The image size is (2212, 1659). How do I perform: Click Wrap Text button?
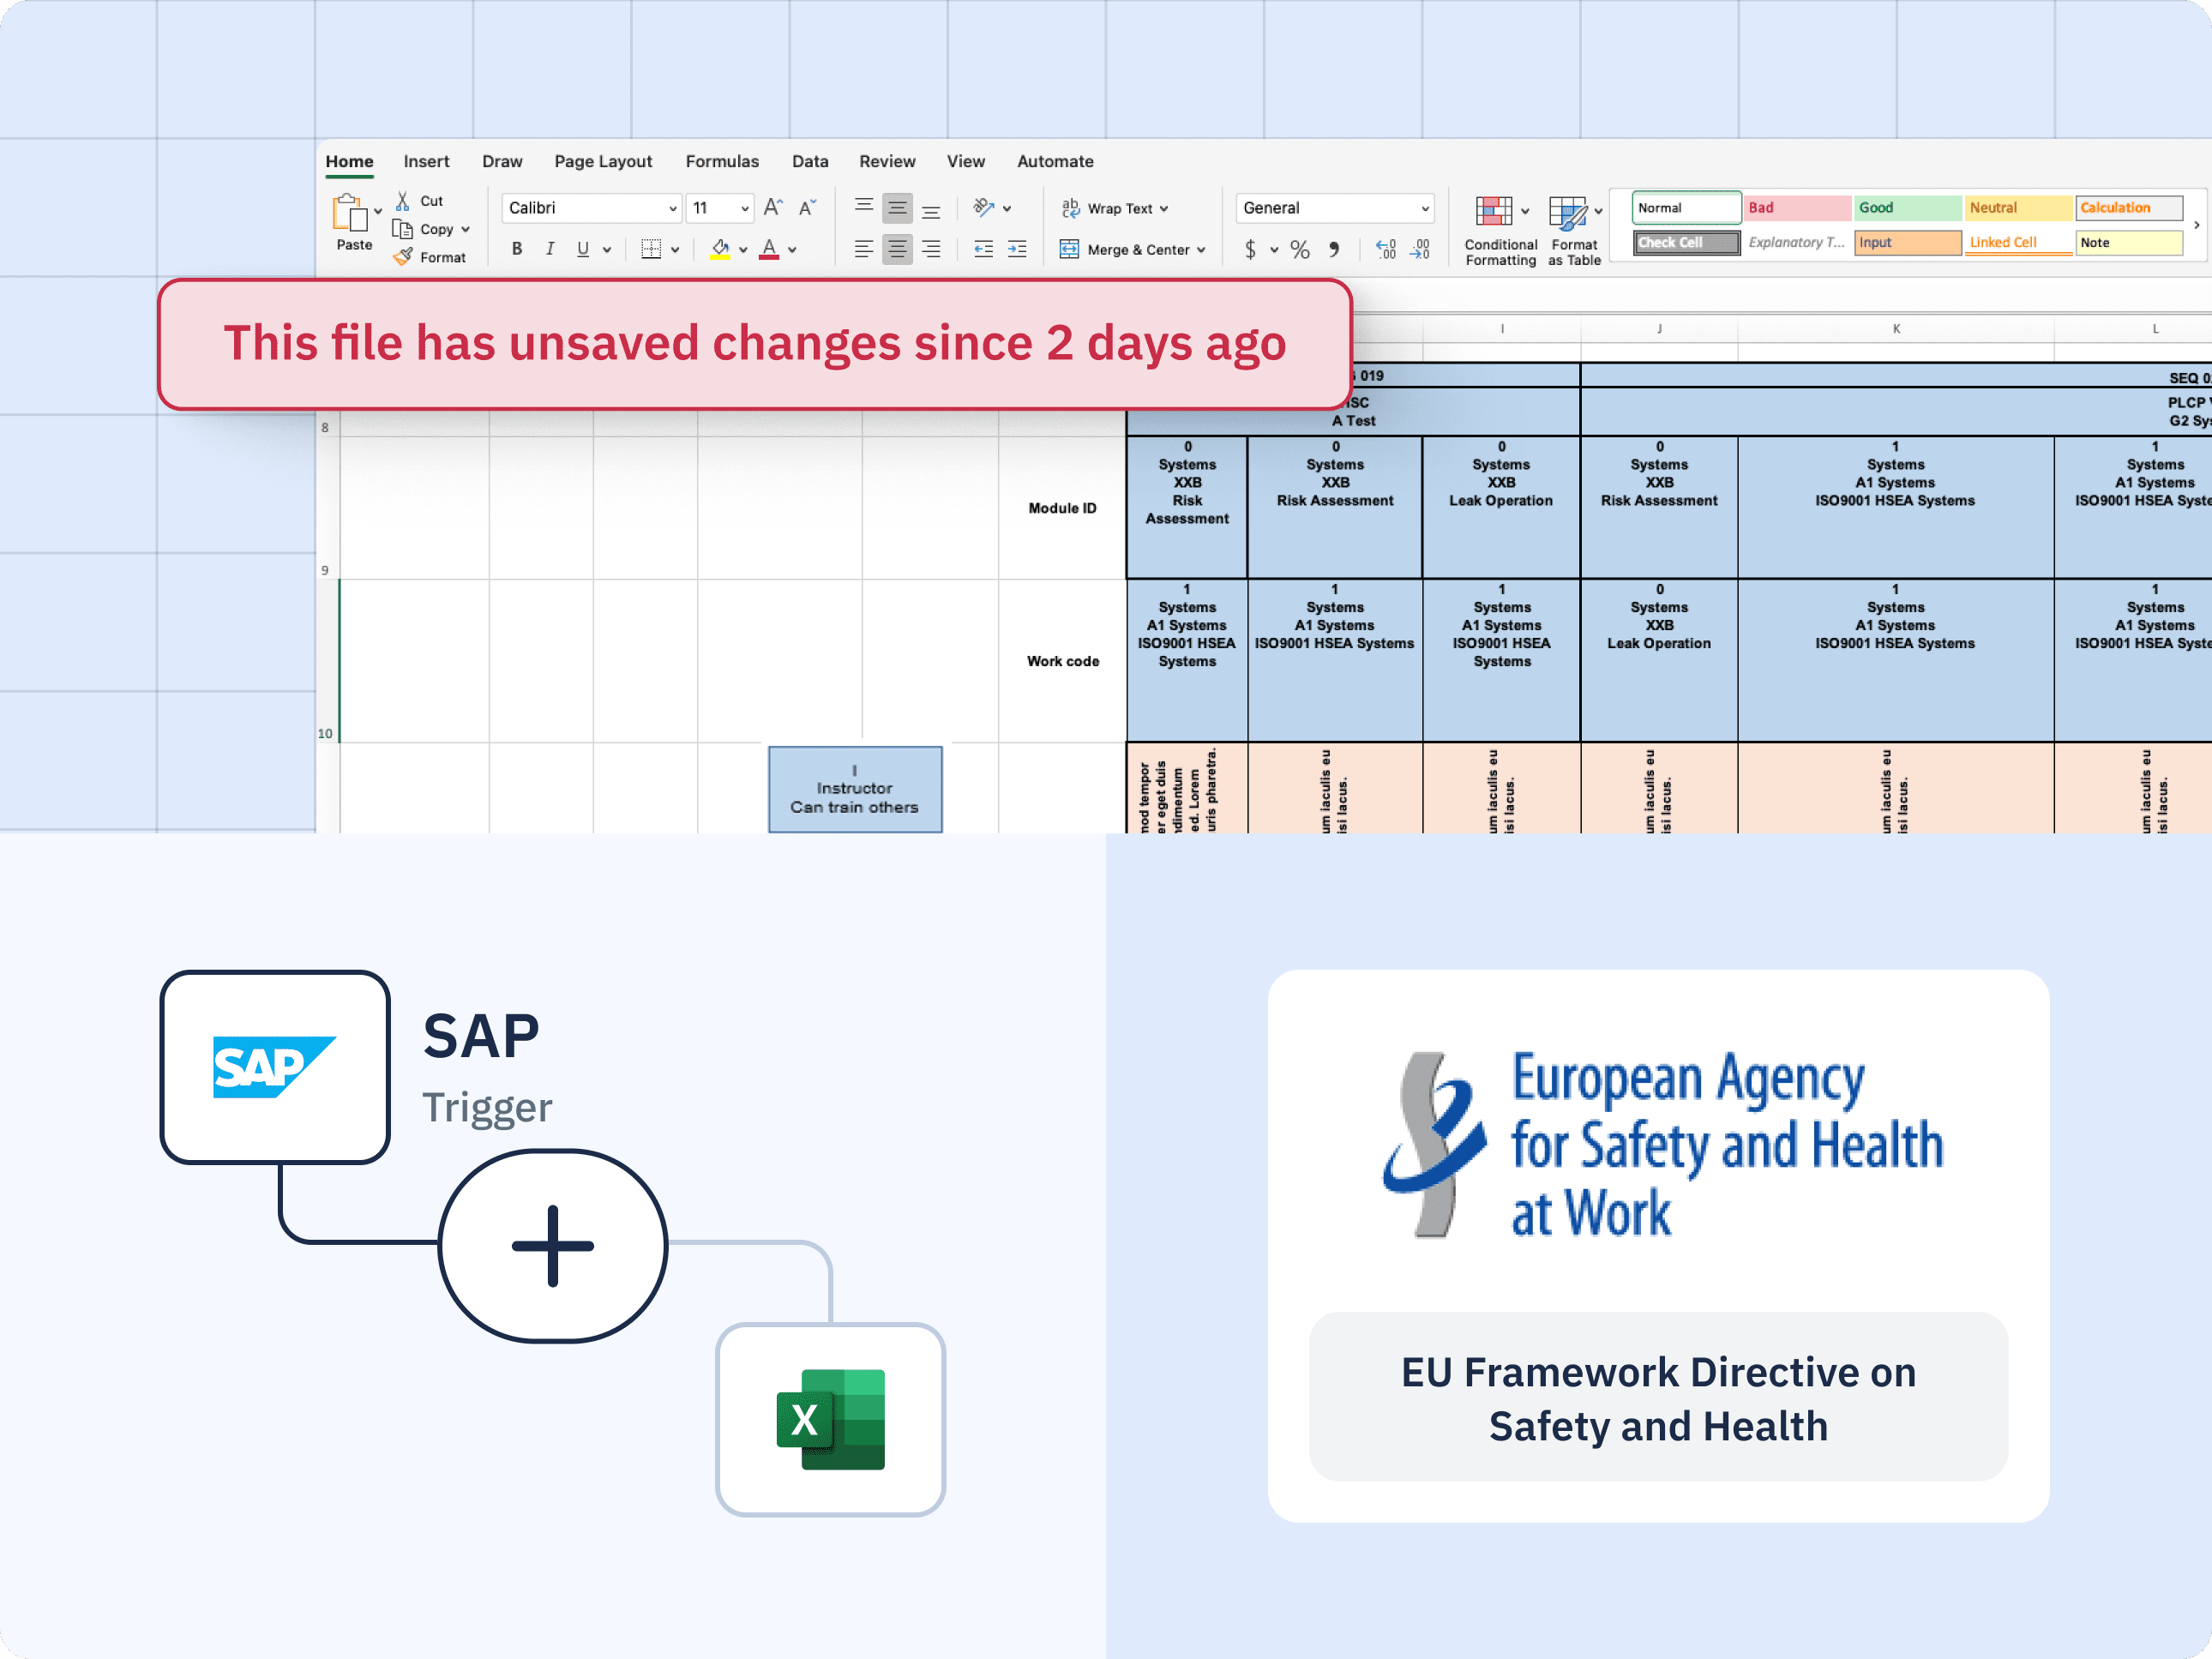click(1114, 208)
